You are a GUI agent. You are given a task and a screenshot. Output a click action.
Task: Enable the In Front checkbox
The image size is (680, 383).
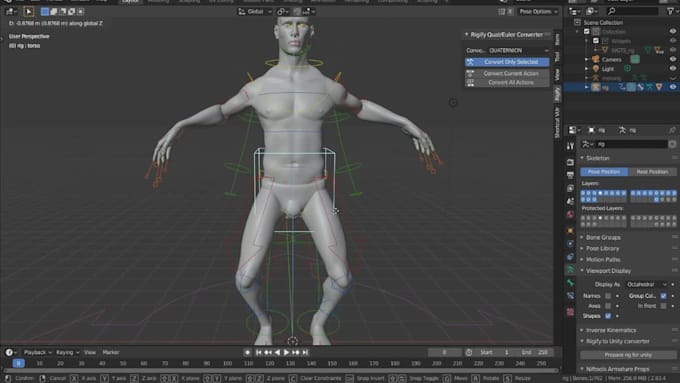(664, 306)
